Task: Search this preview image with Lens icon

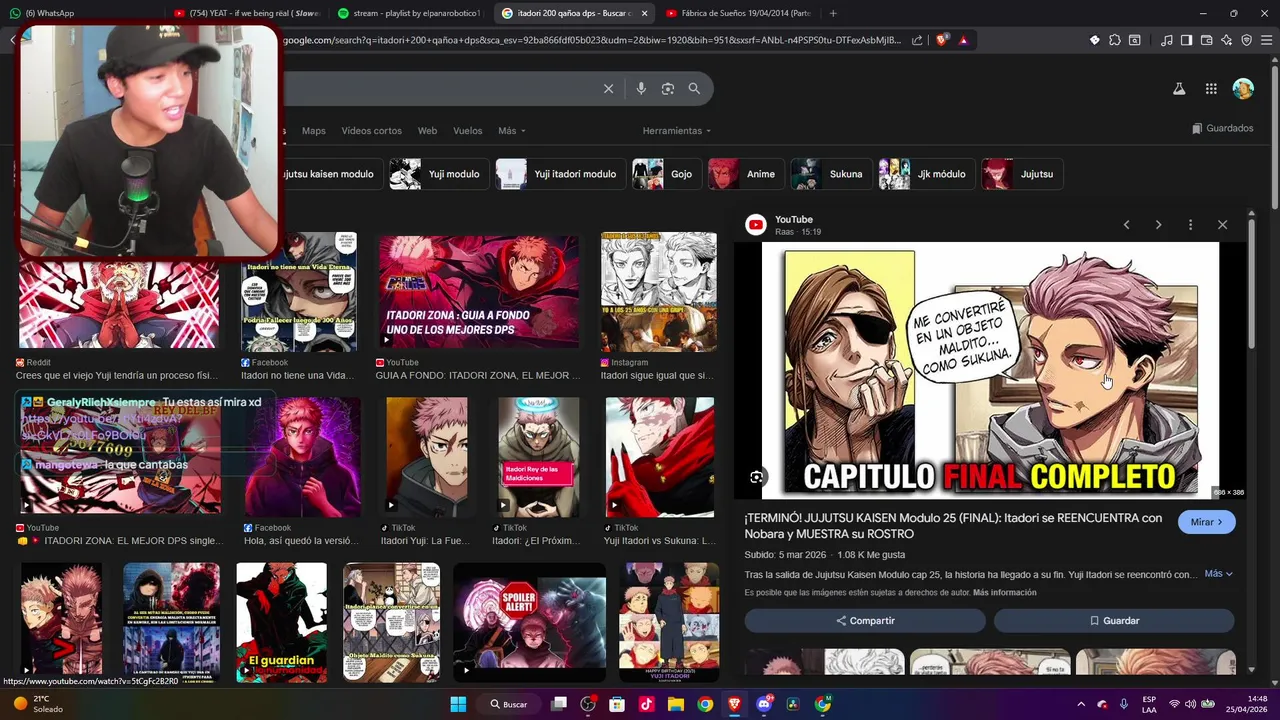Action: [x=757, y=477]
